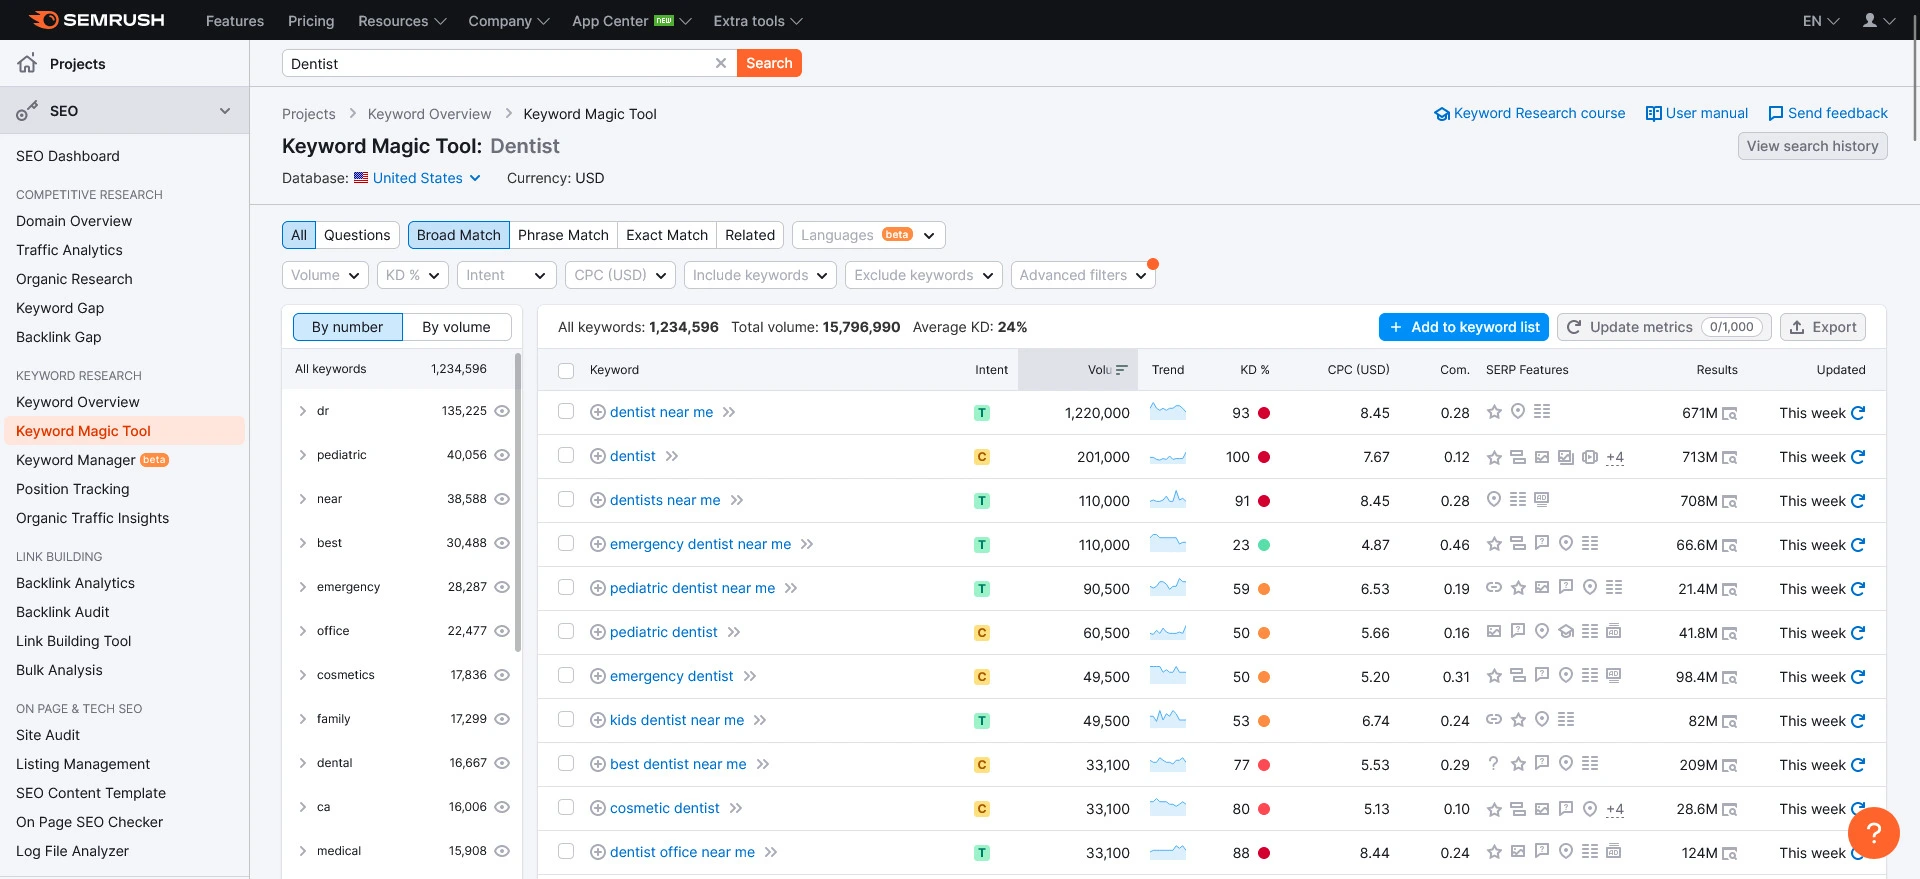Click the orange Search button

(769, 63)
